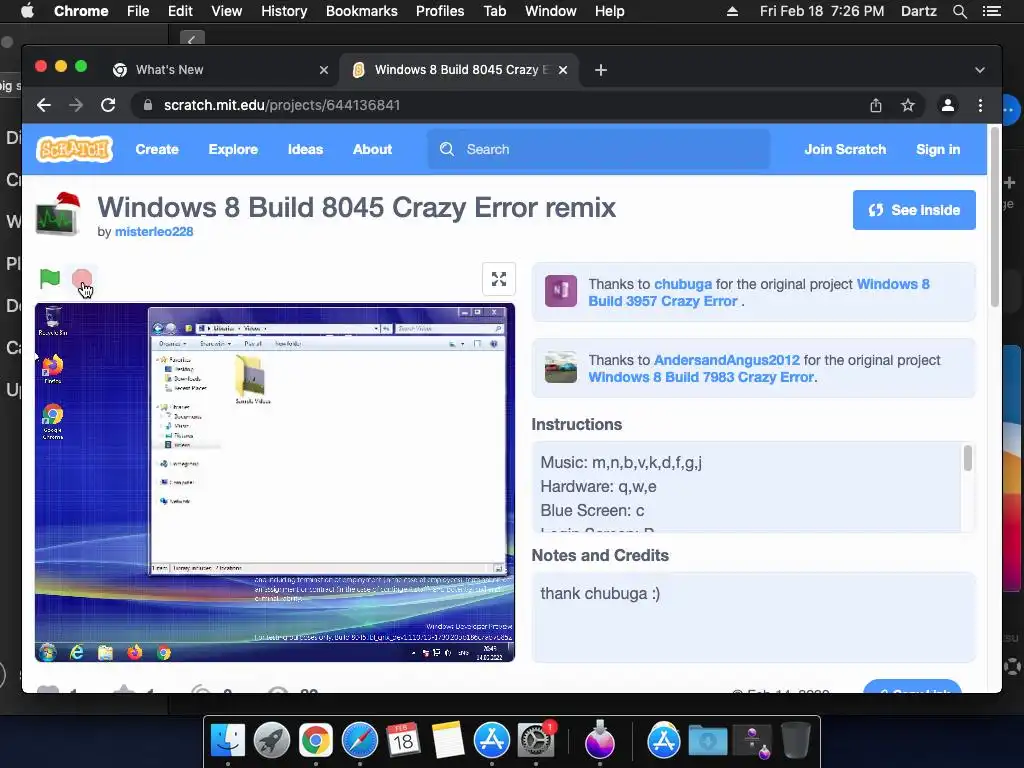Open About in Scratch navigation
The image size is (1024, 768).
tap(372, 150)
